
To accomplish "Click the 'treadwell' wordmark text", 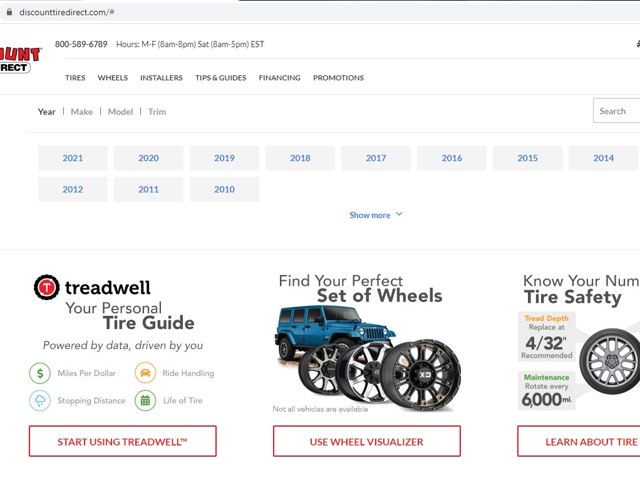I will pyautogui.click(x=108, y=287).
